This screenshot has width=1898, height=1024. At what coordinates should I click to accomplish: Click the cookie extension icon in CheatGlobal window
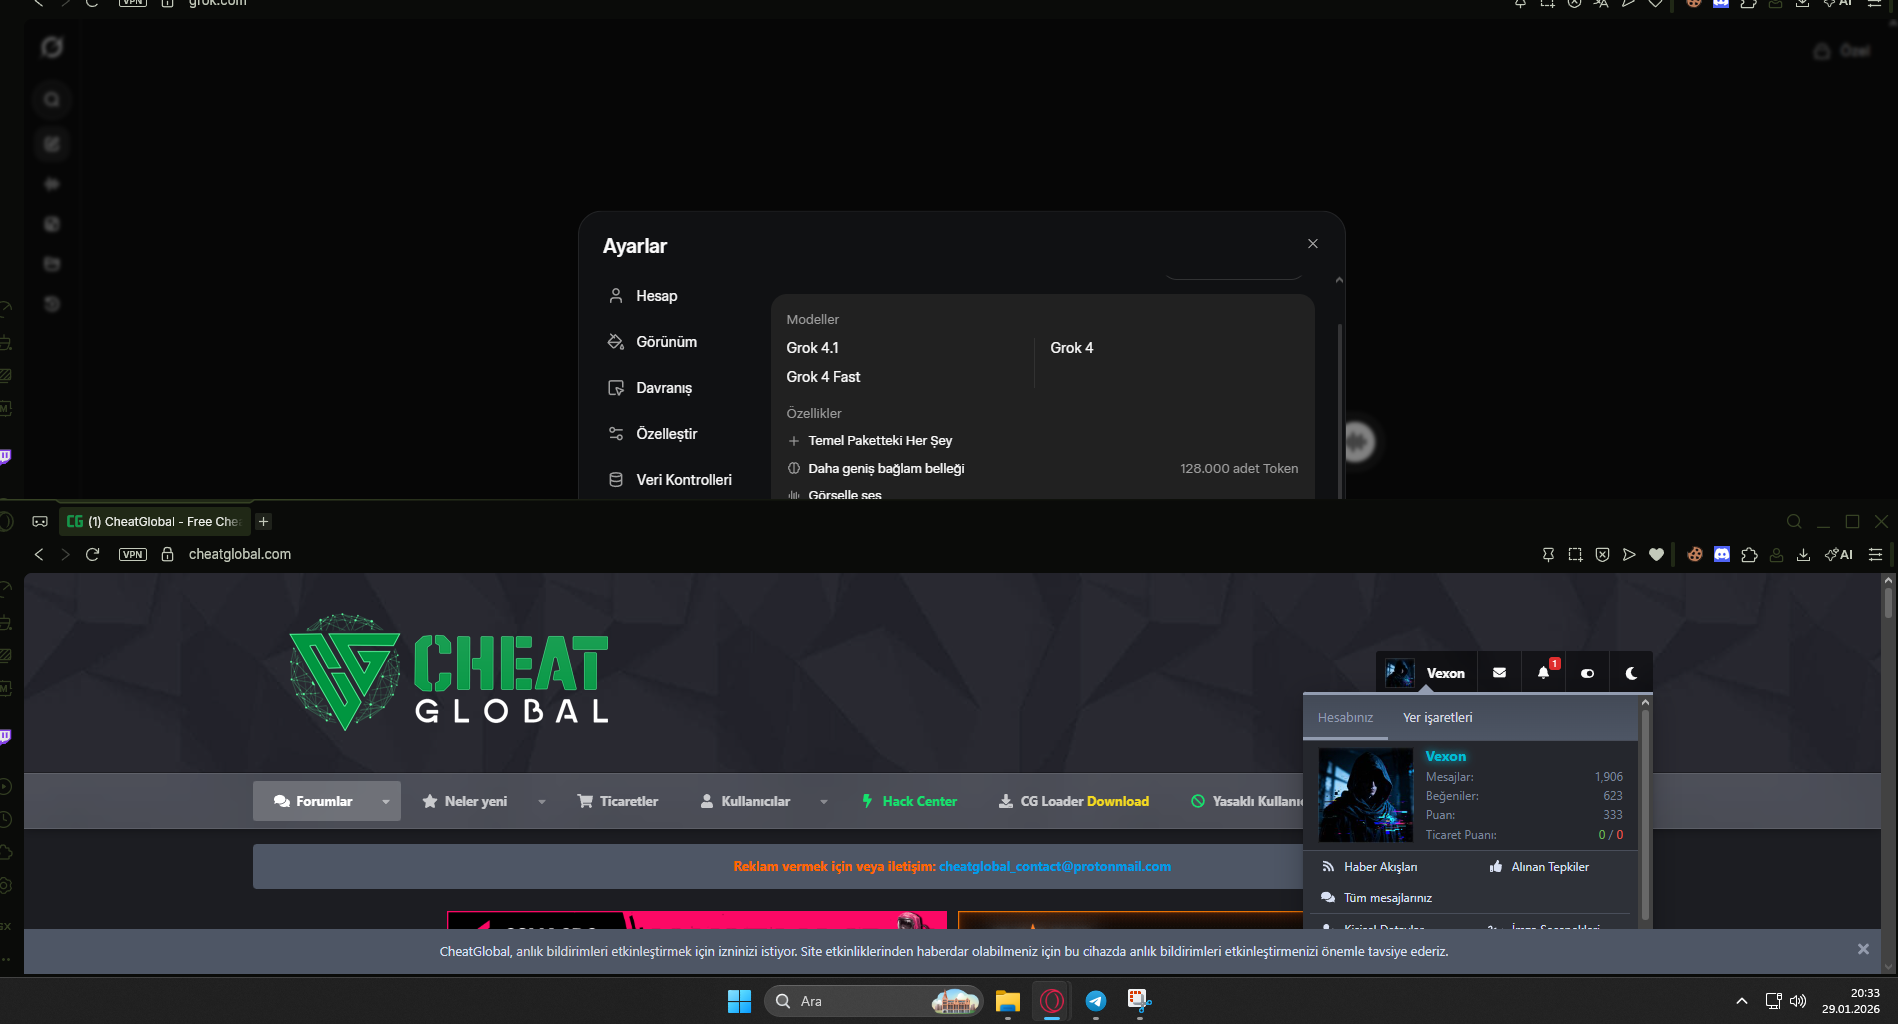(1695, 554)
